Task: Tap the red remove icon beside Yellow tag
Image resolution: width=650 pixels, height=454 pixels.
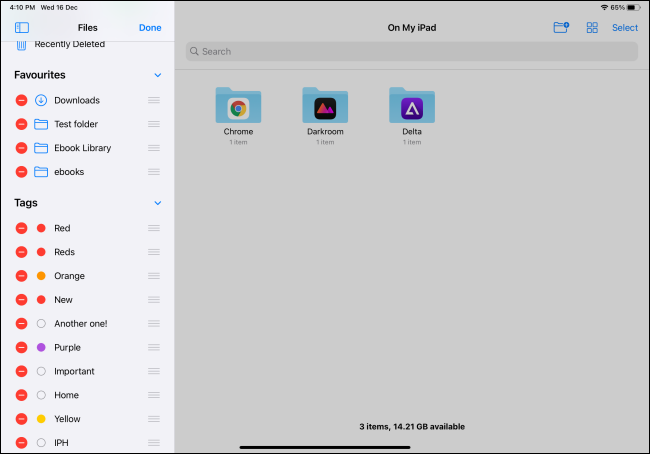Action: coord(22,419)
